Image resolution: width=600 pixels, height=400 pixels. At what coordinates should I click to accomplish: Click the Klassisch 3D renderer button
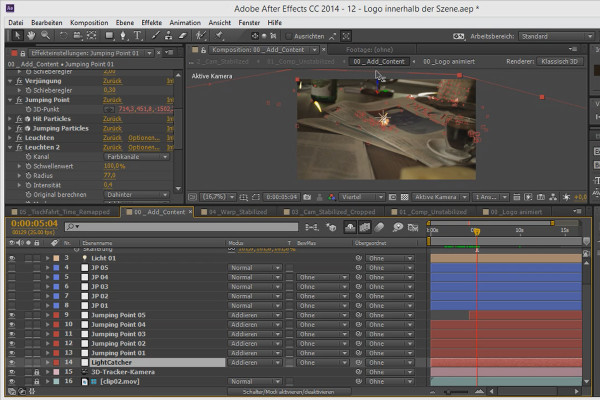pyautogui.click(x=560, y=62)
